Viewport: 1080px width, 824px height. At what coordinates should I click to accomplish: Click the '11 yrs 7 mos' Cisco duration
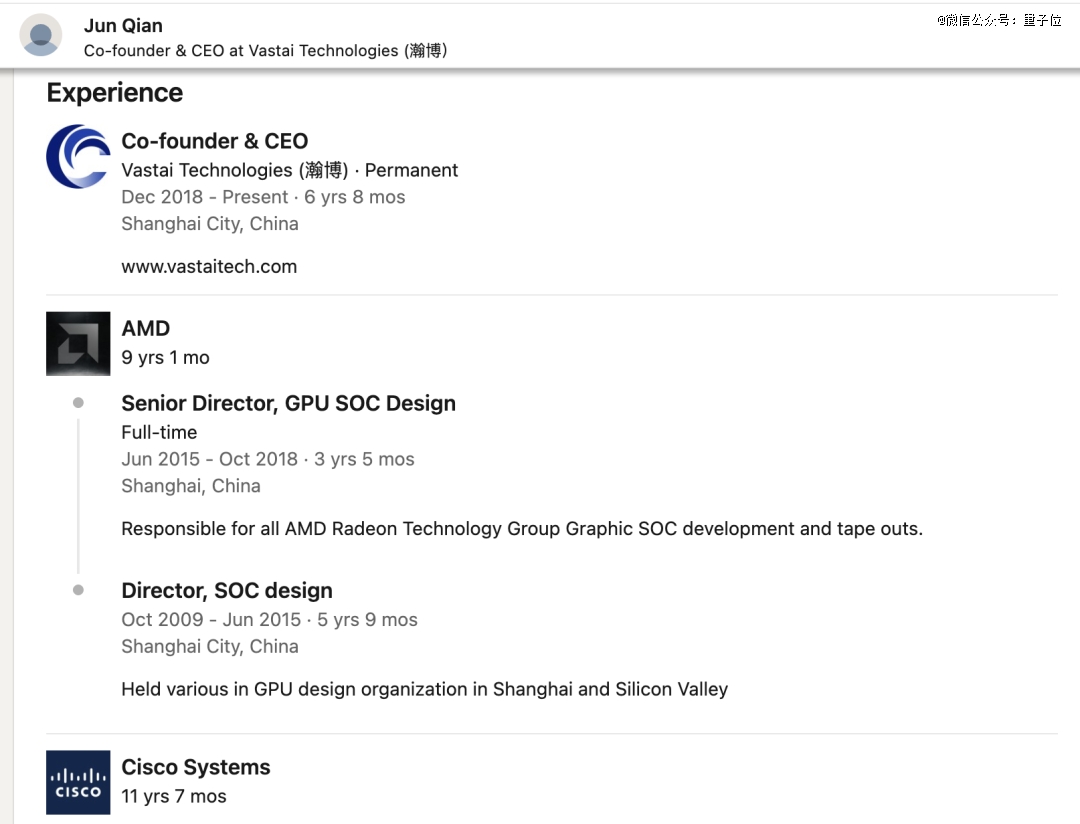click(174, 796)
